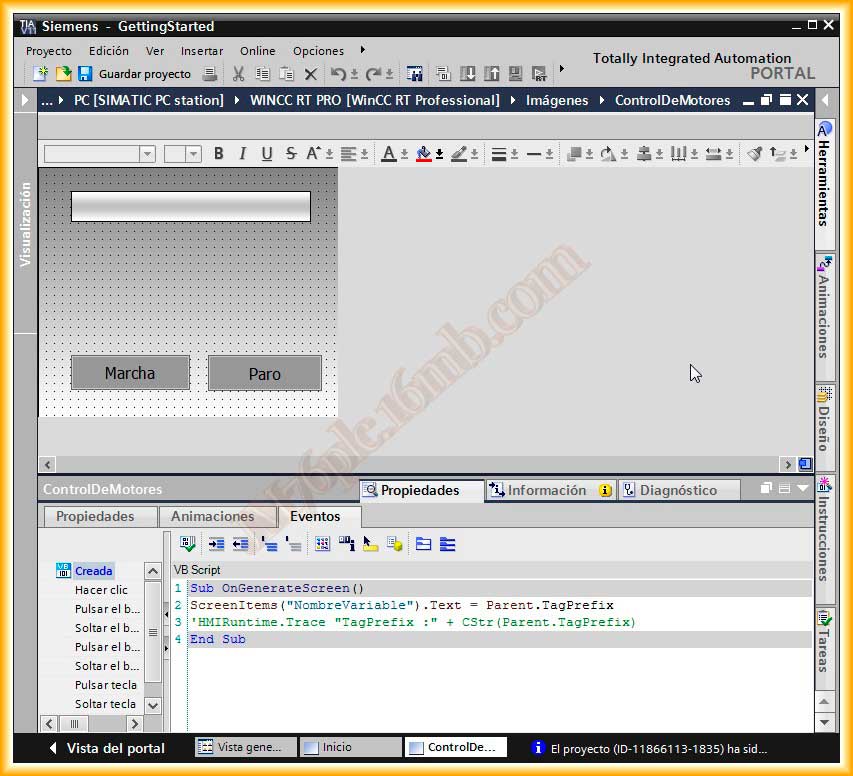Select the Hacer clic event
The width and height of the screenshot is (853, 776).
[101, 590]
